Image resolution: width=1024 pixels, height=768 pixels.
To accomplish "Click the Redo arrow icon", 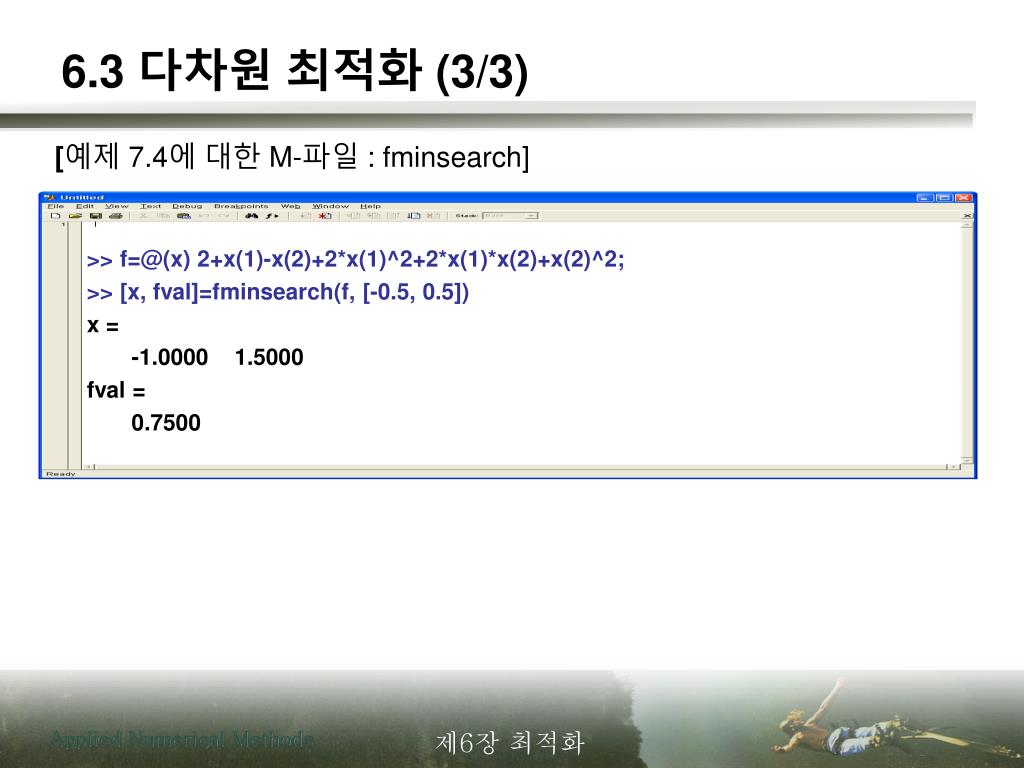I will point(224,216).
